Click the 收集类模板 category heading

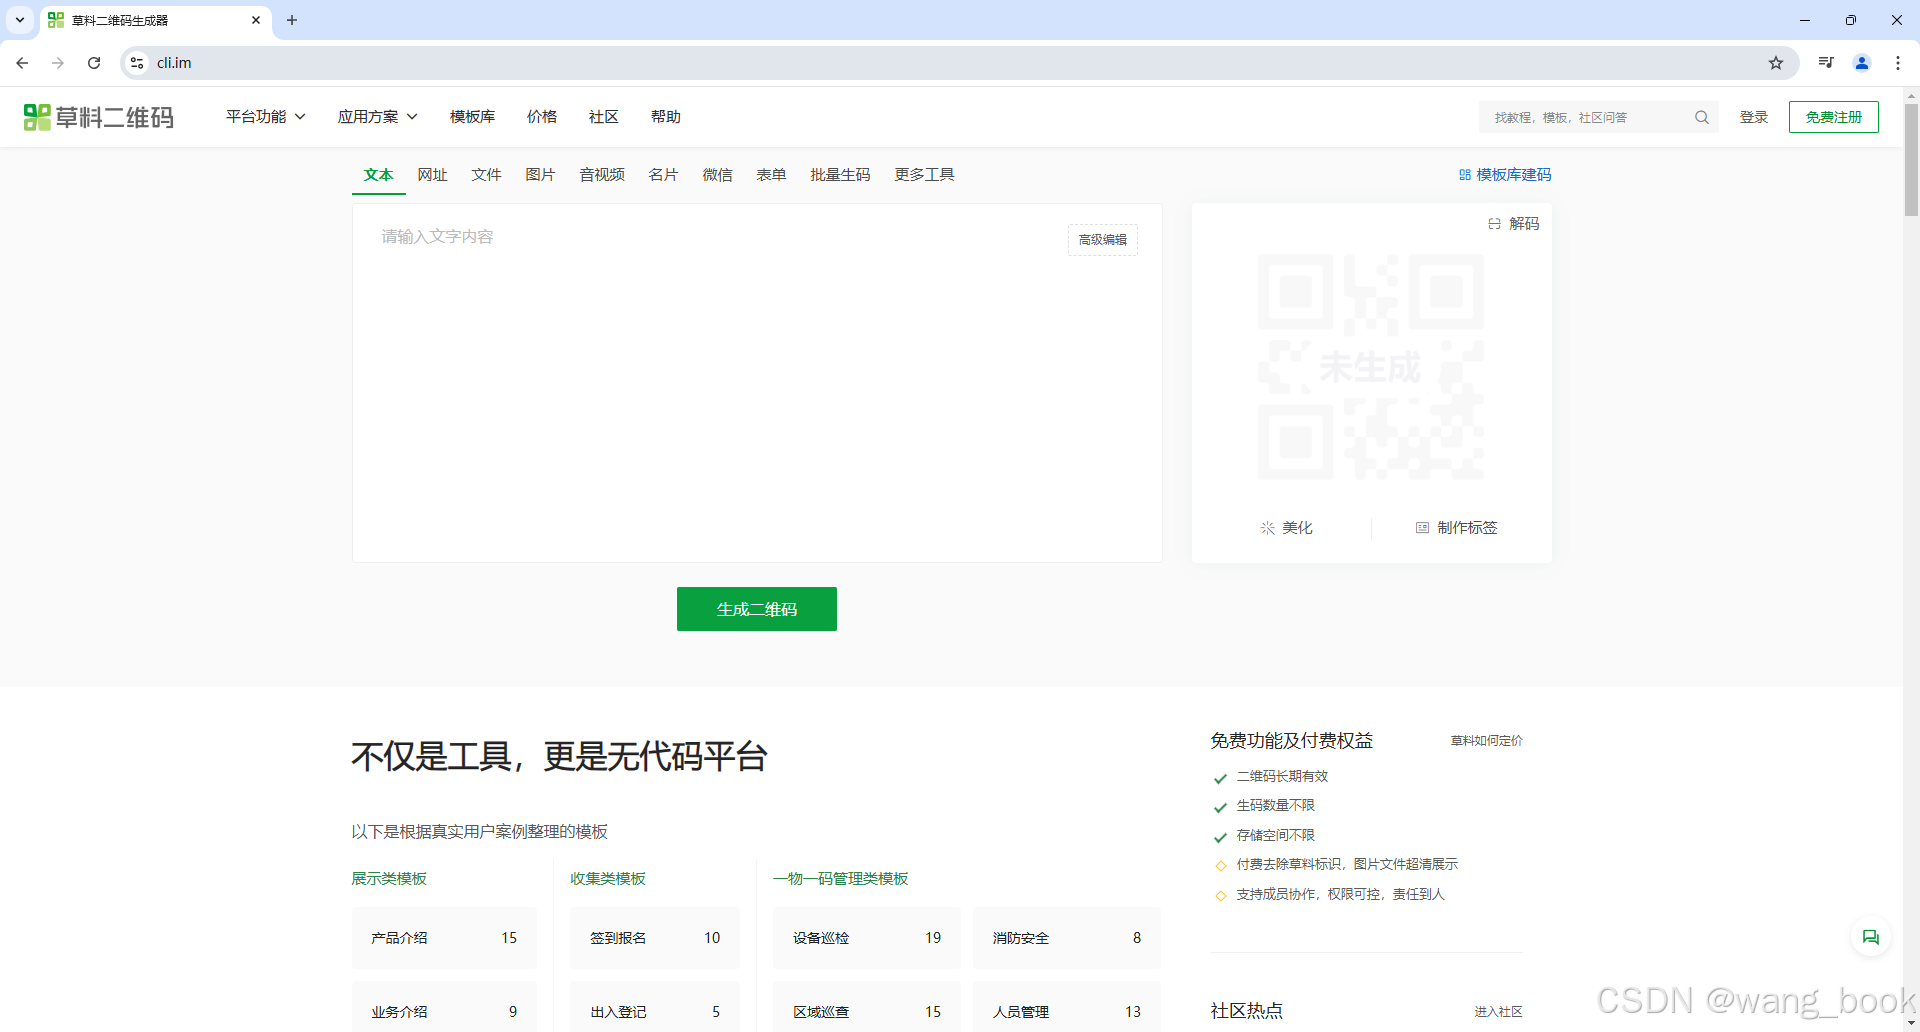(608, 879)
